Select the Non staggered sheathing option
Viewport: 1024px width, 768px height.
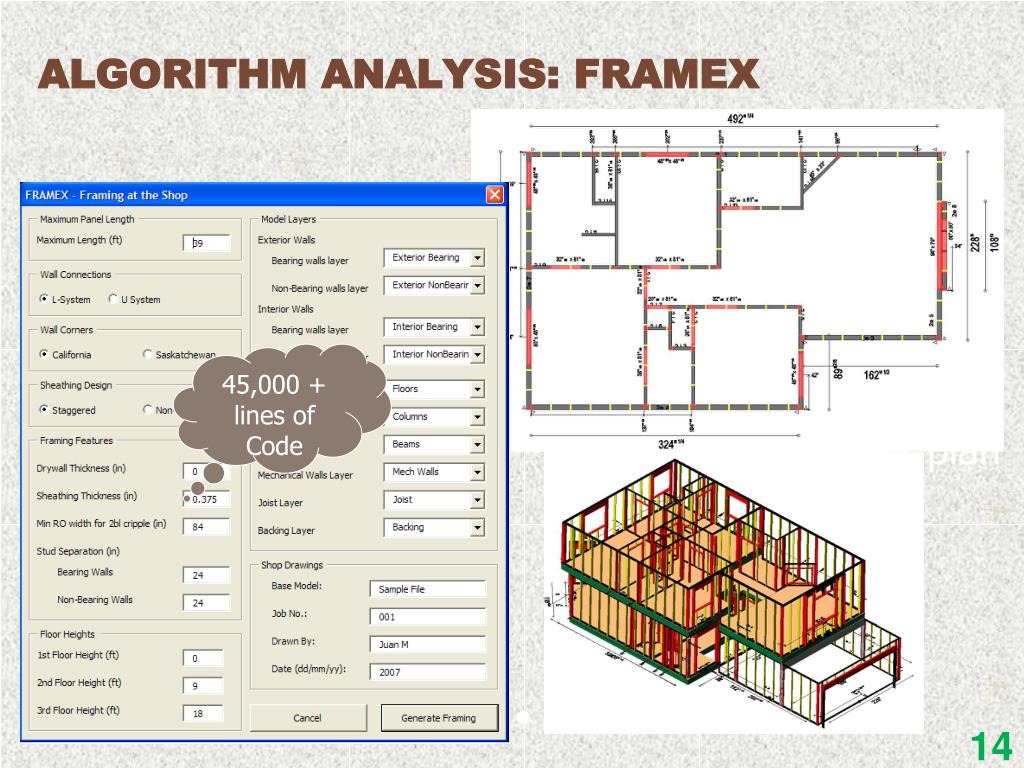click(148, 409)
